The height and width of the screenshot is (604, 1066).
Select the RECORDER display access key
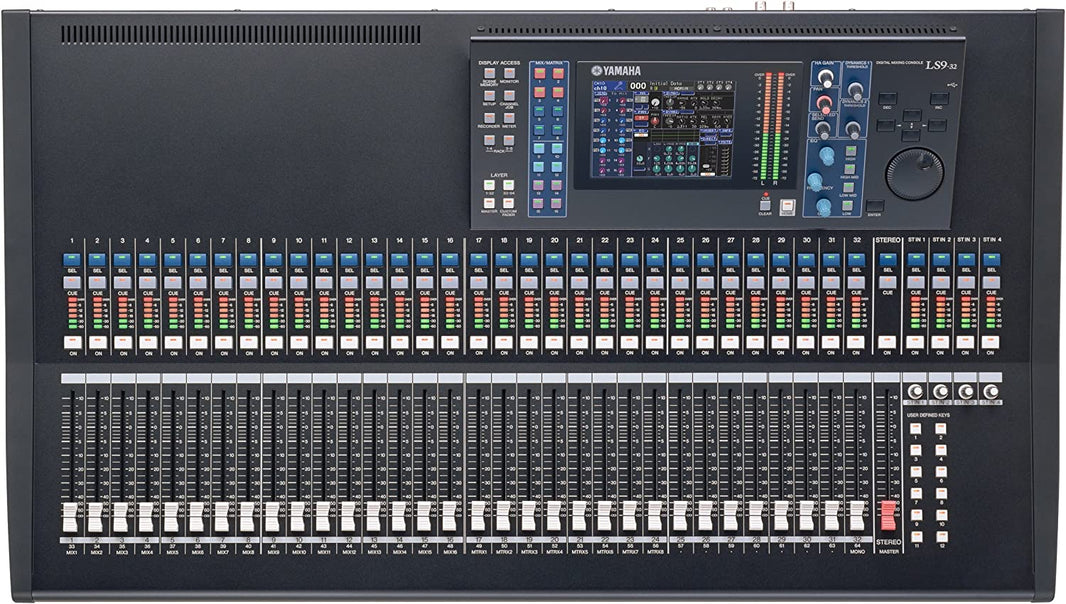tap(489, 118)
